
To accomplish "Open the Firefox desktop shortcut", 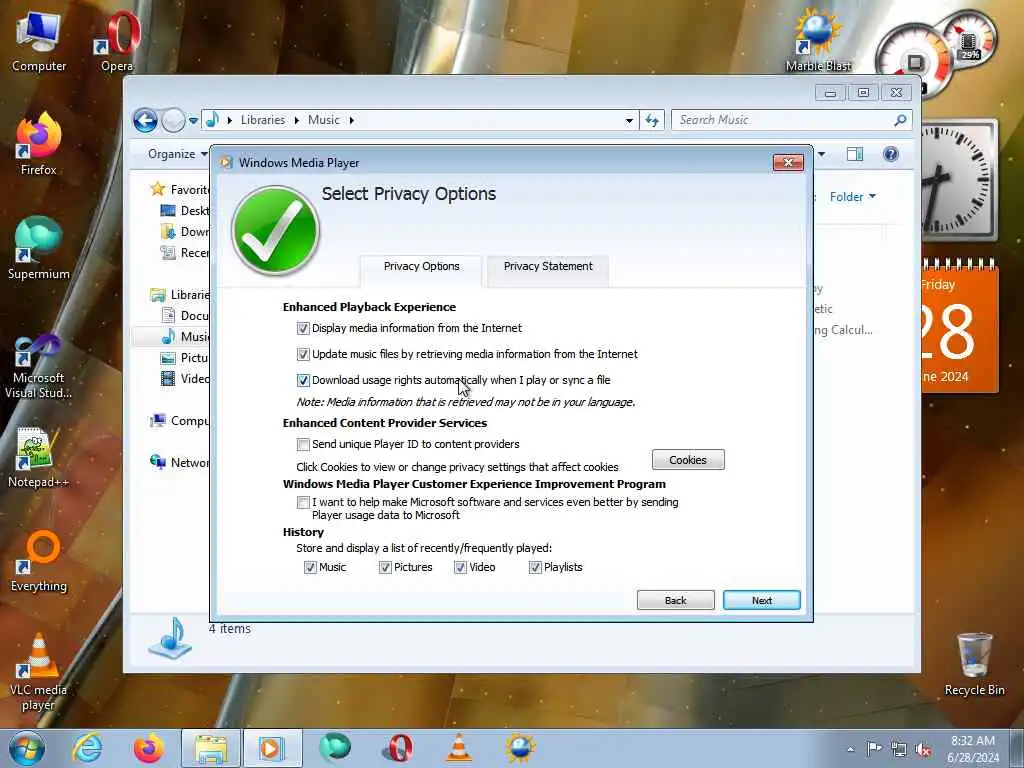I will click(x=39, y=145).
